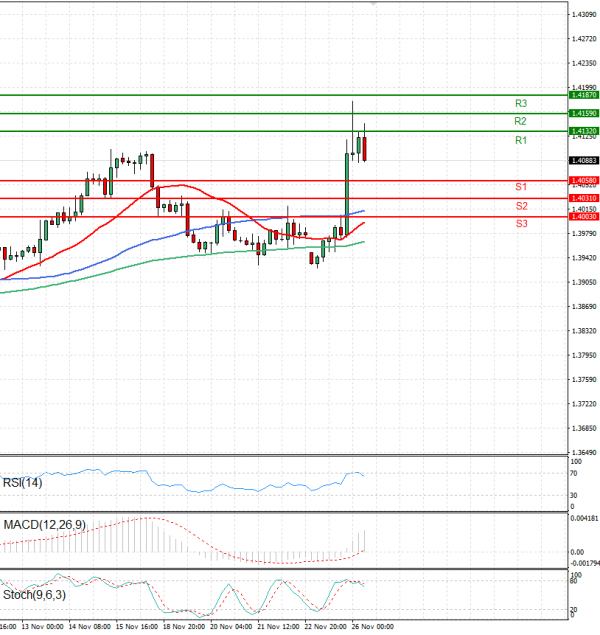The width and height of the screenshot is (600, 635).
Task: Click the green 1.41320 price tag
Action: tap(584, 131)
